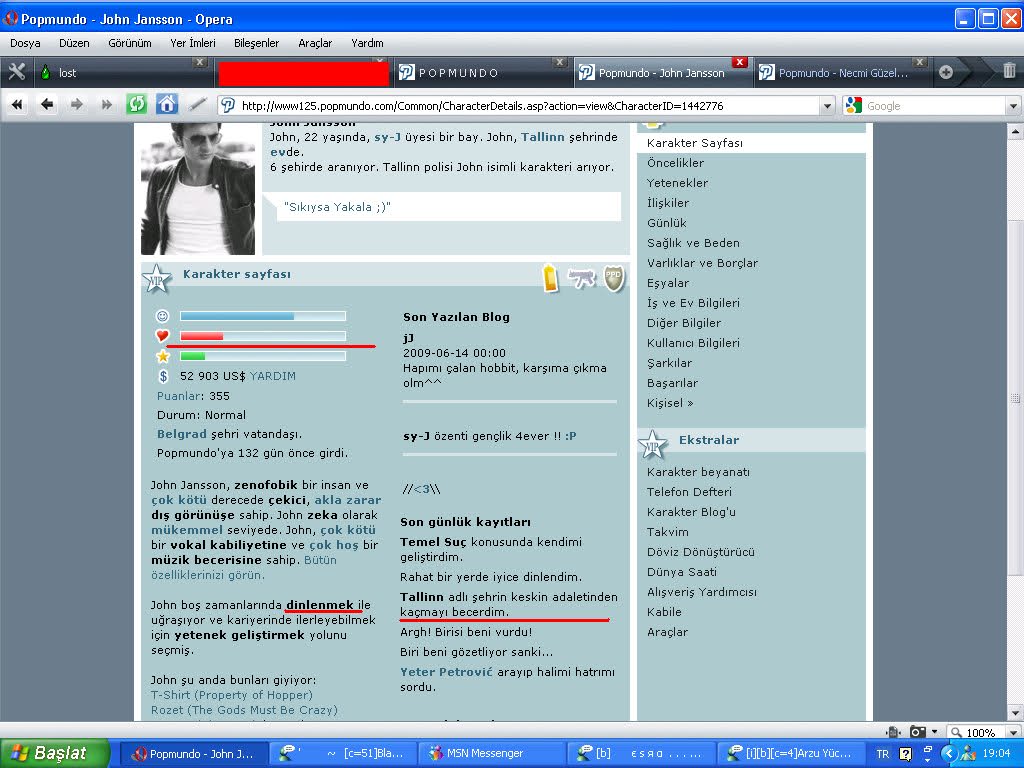
Task: Click the Google search input field
Action: click(x=935, y=106)
